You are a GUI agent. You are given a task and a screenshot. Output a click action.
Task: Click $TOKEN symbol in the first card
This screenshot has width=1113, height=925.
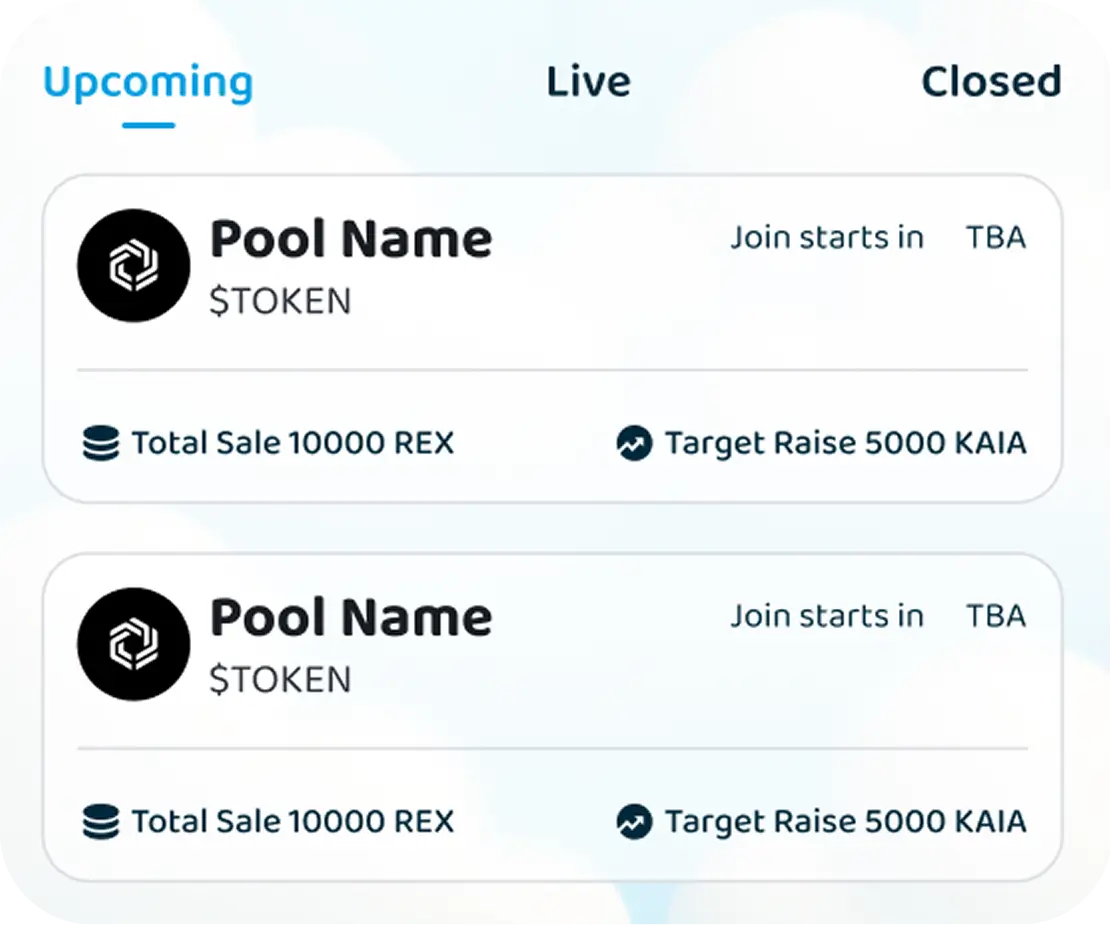(280, 301)
